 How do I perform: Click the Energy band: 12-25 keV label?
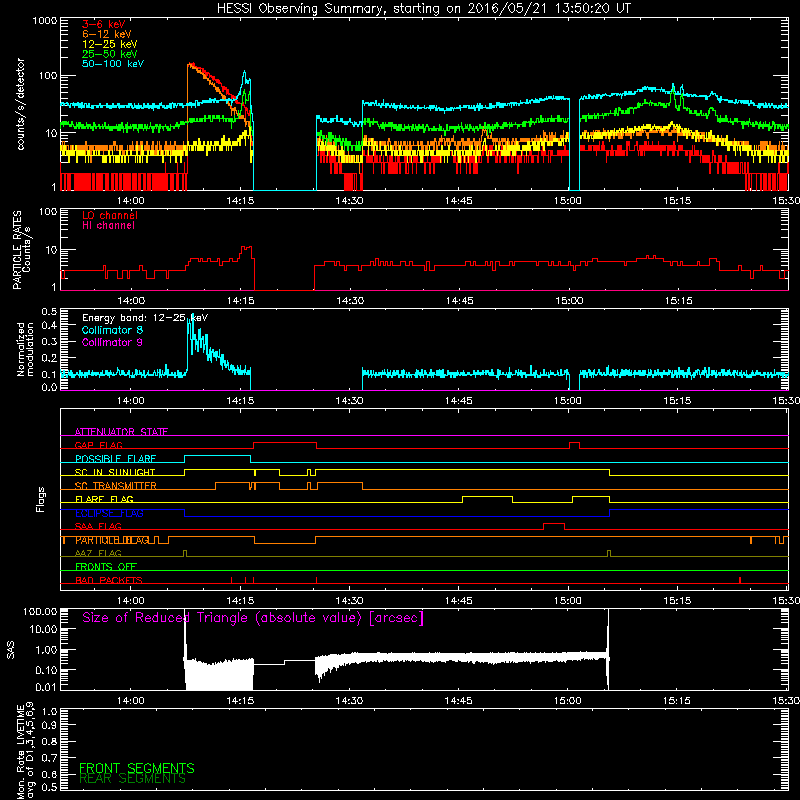pos(145,318)
